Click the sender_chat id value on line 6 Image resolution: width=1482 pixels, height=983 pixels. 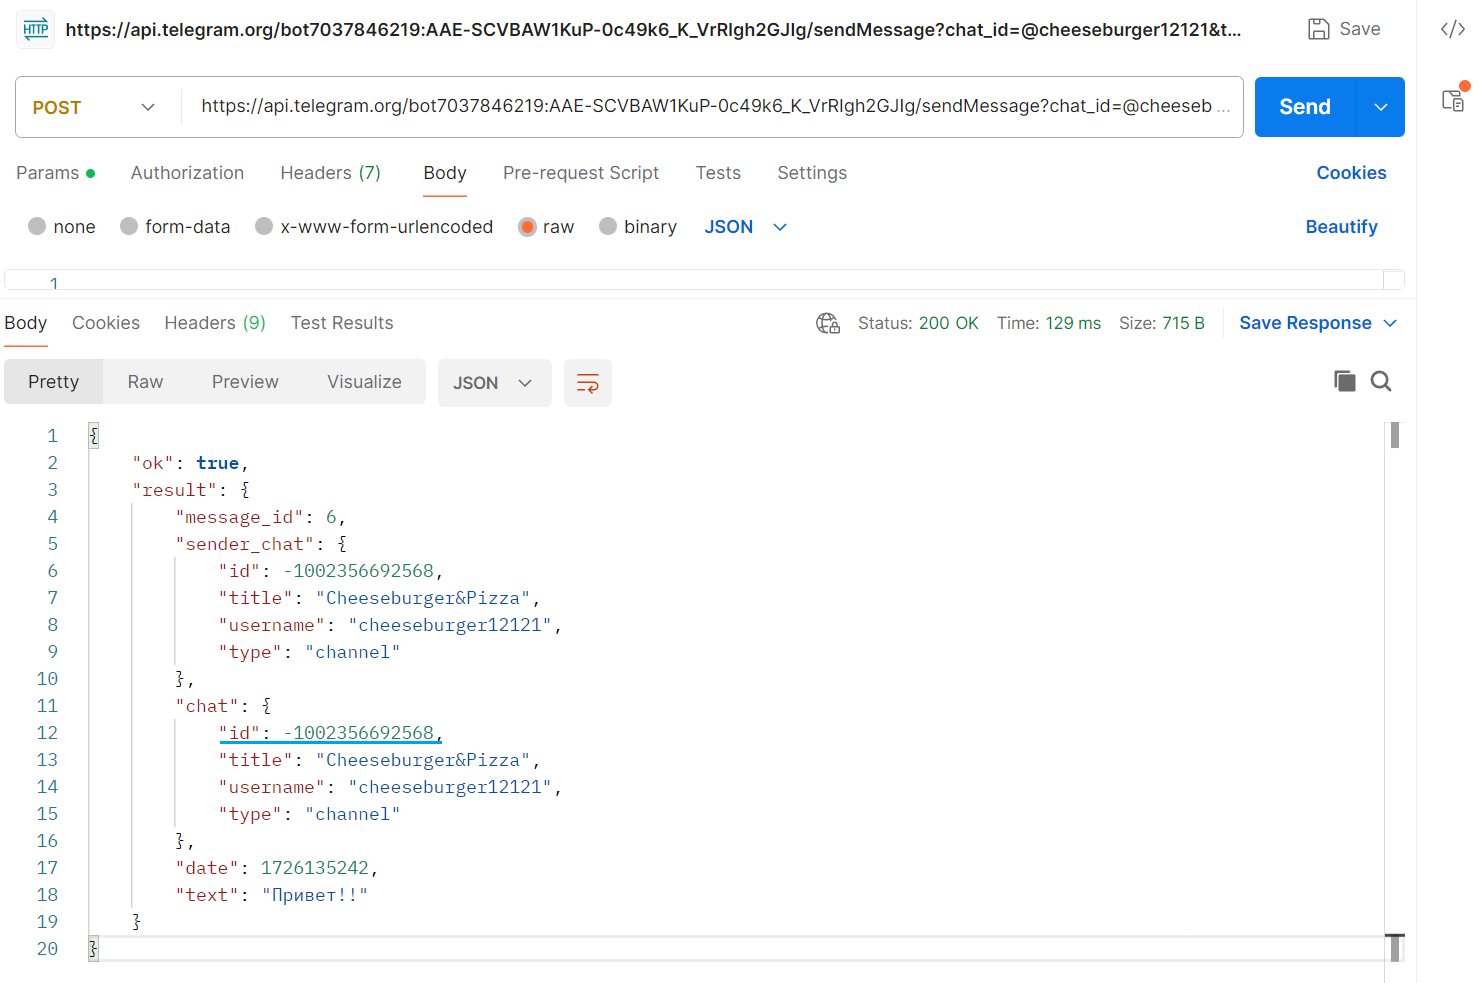pyautogui.click(x=358, y=571)
